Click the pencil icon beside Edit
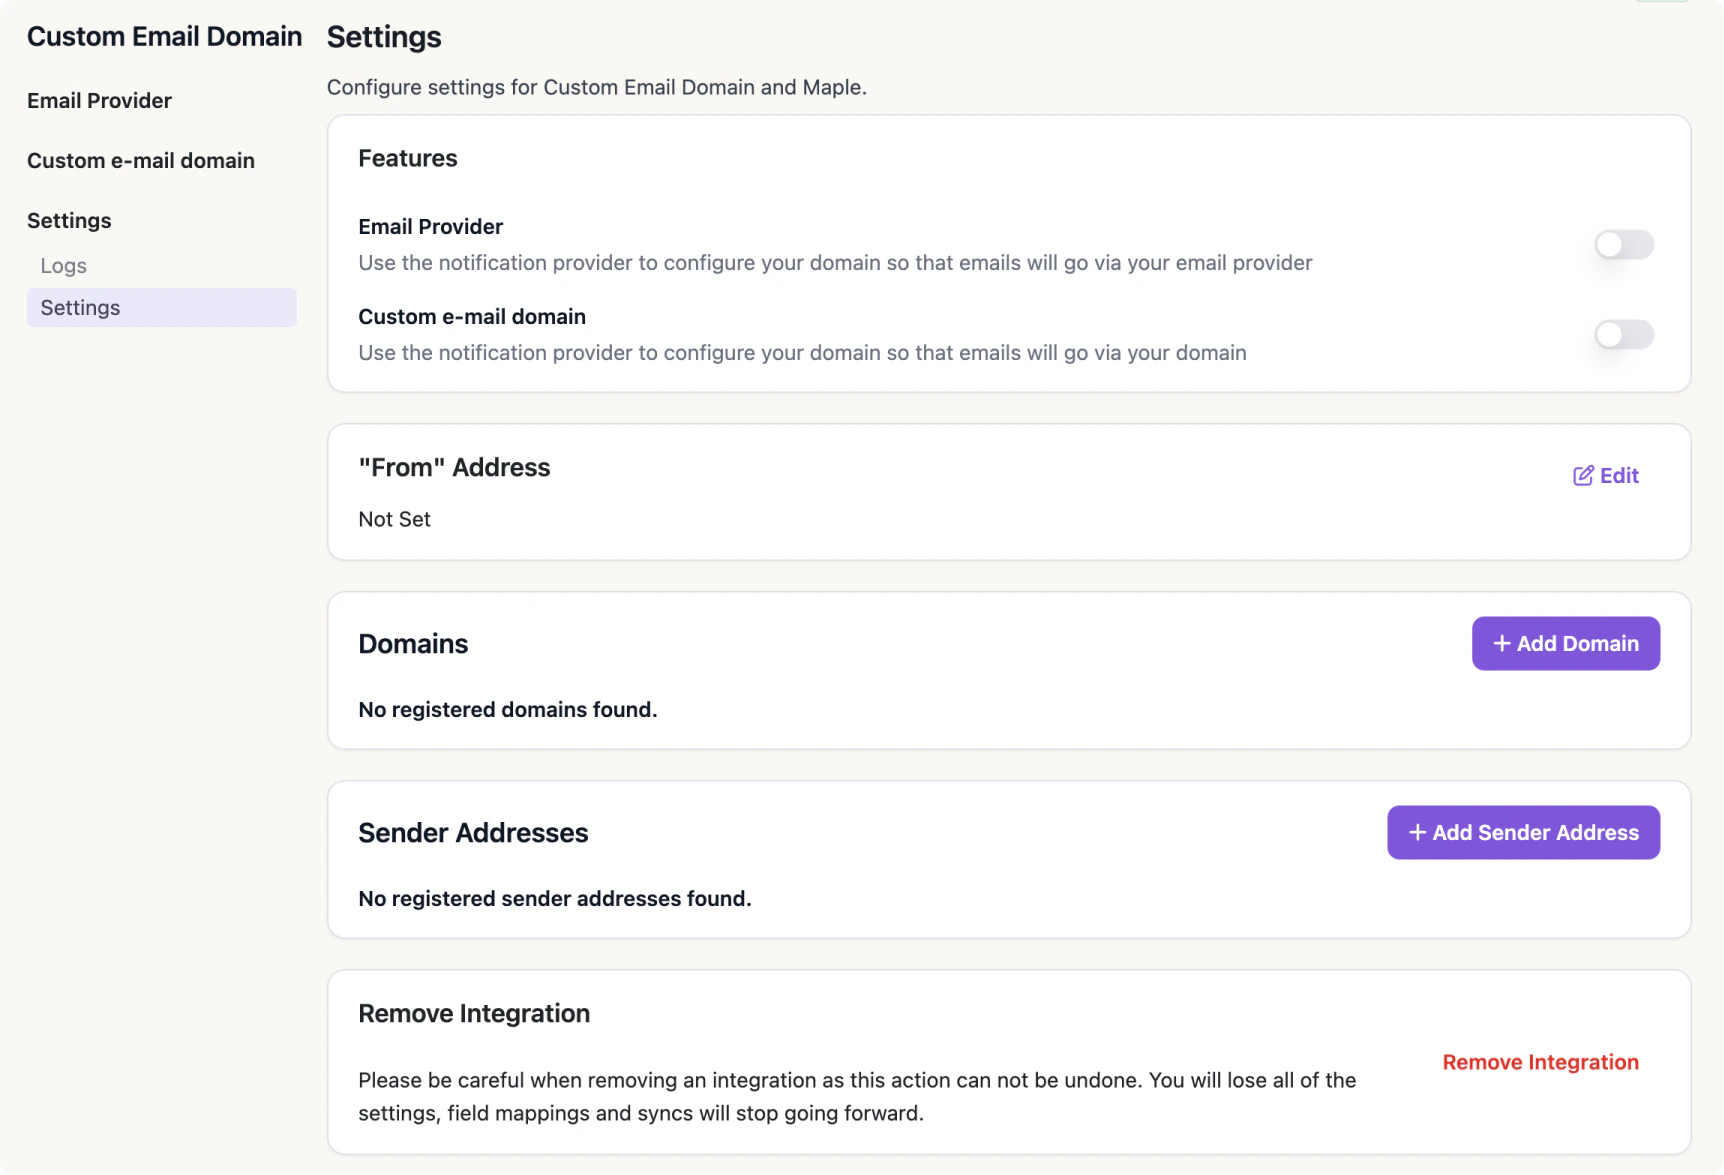The image size is (1724, 1175). coord(1583,476)
